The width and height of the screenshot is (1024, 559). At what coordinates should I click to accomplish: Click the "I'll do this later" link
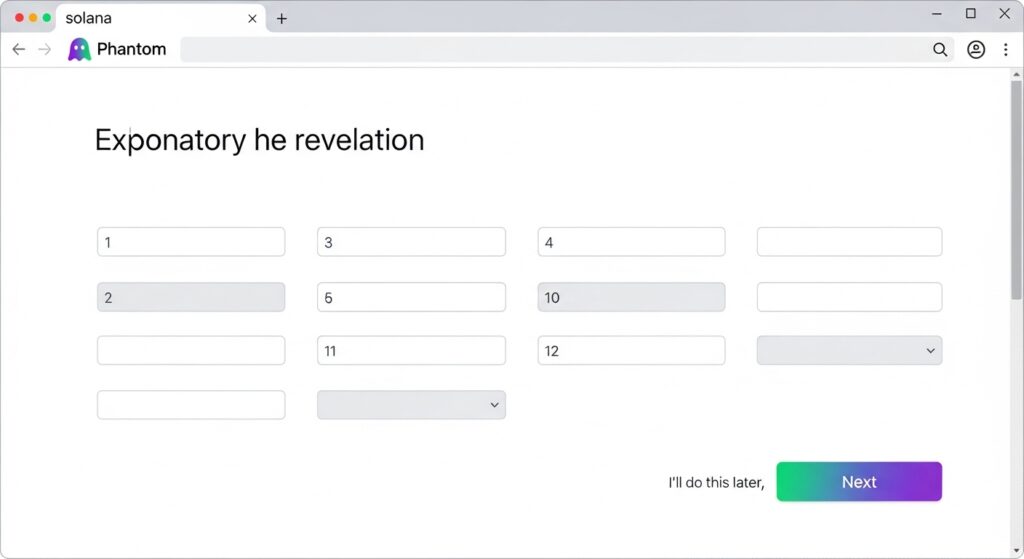[x=716, y=482]
